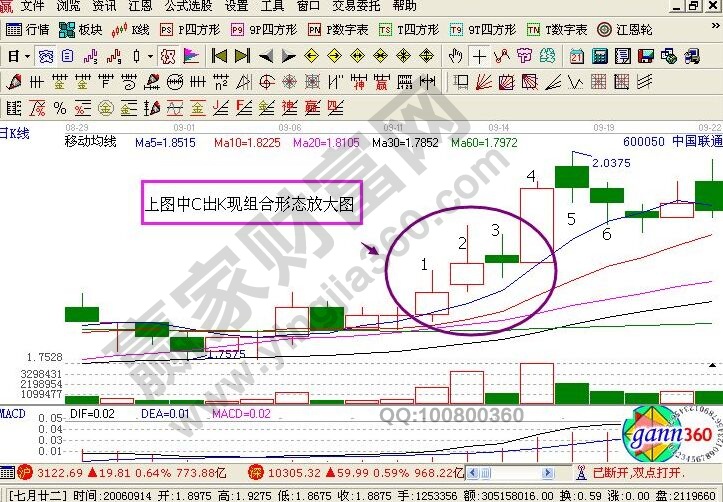Click the MACD indicator panel label

pos(12,413)
